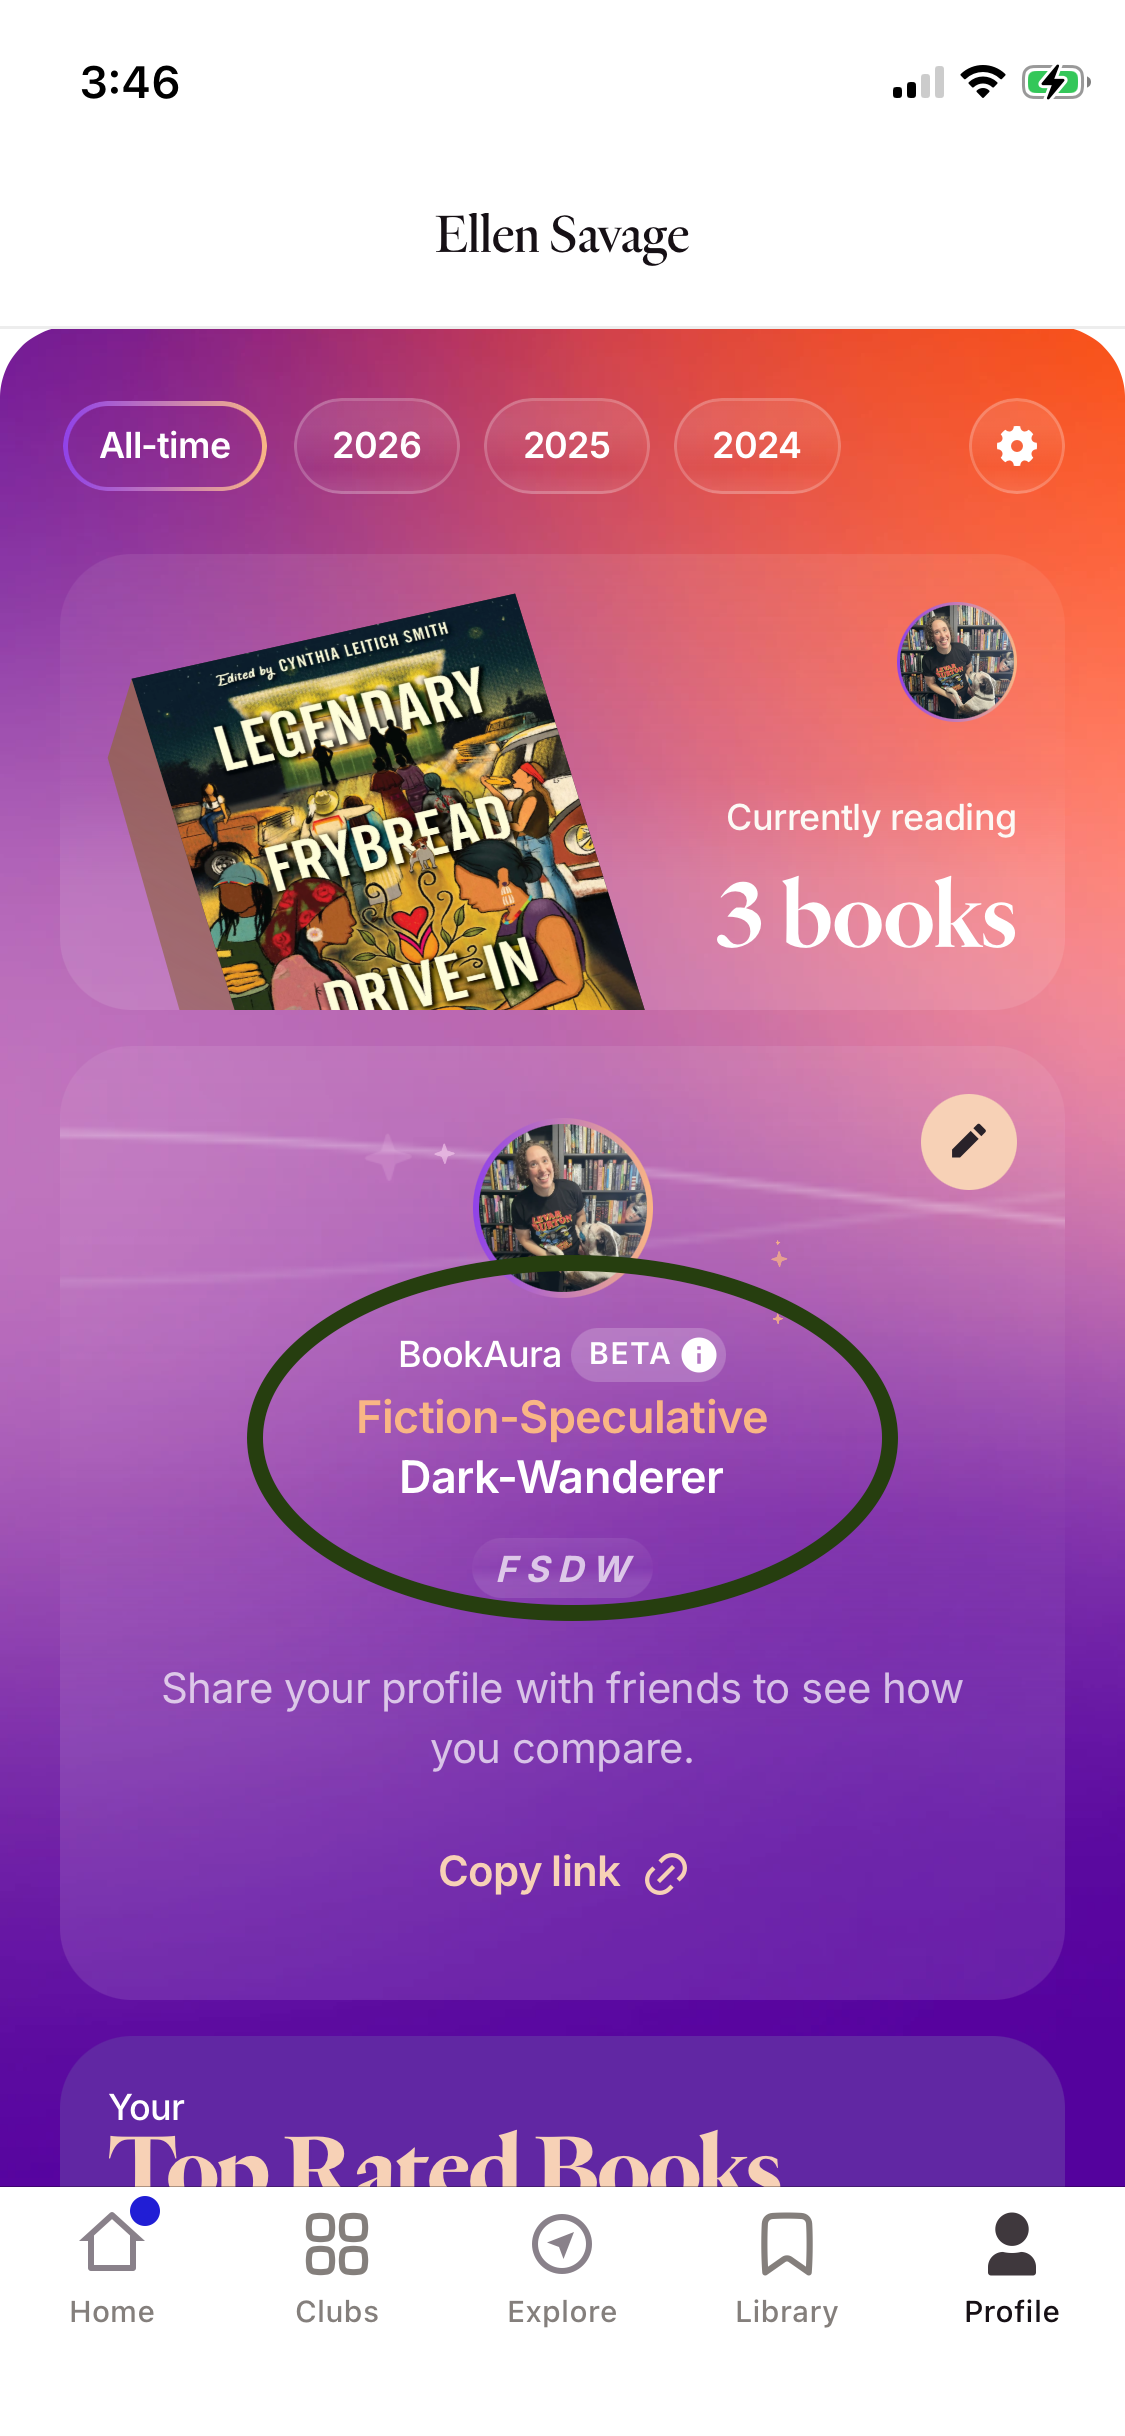
Task: Open the settings gear icon
Action: point(1016,446)
